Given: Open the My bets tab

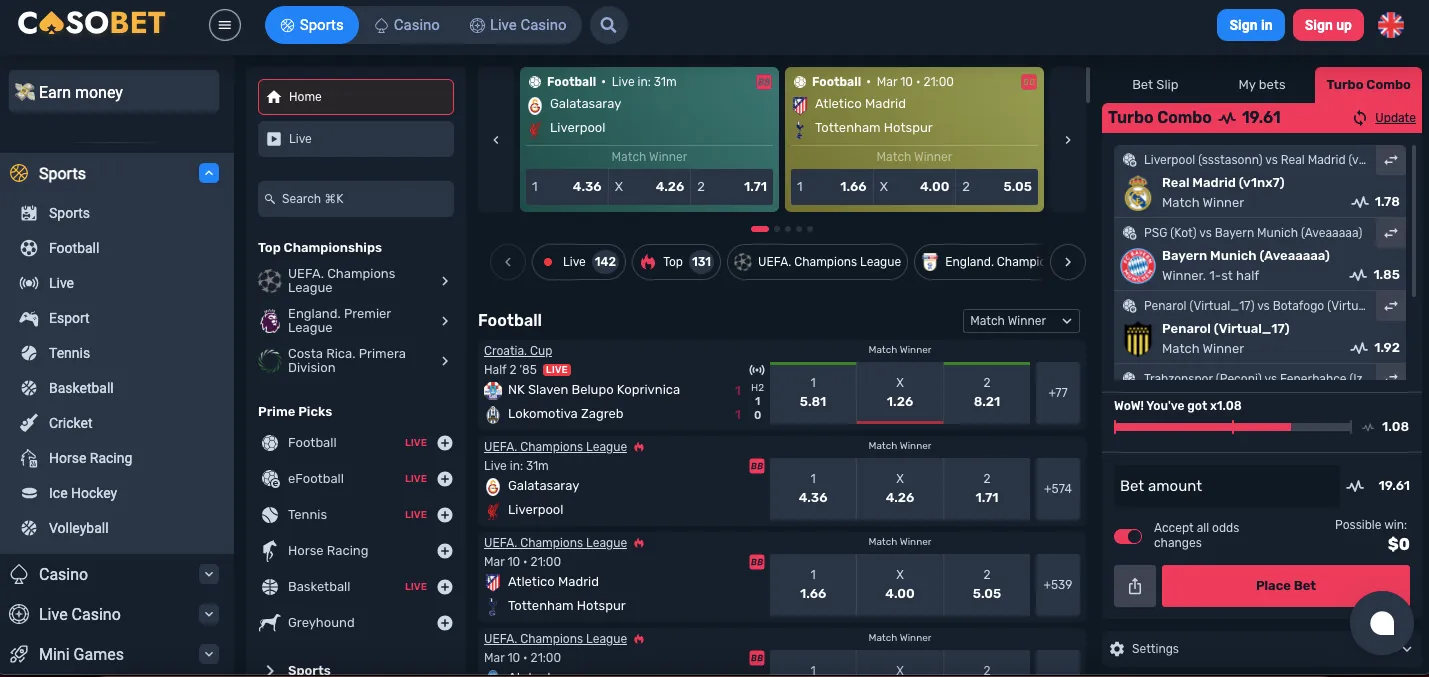Looking at the screenshot, I should coord(1262,85).
